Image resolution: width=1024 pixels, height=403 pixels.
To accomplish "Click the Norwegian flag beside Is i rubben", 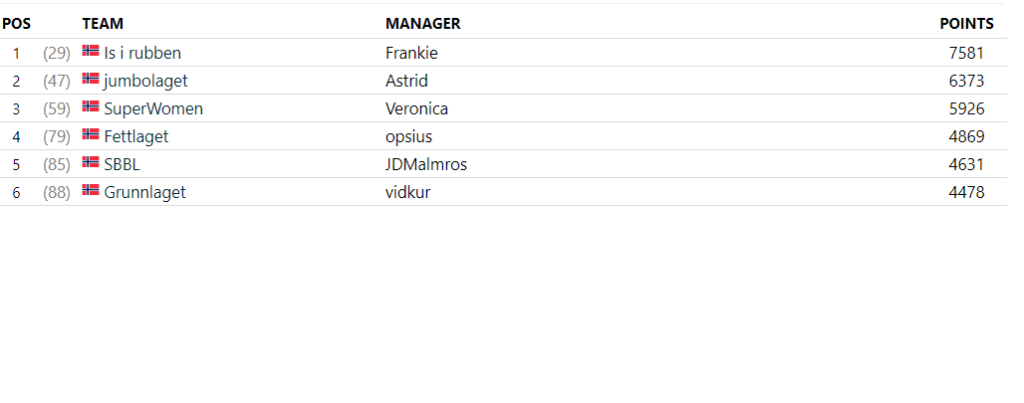I will coord(90,51).
